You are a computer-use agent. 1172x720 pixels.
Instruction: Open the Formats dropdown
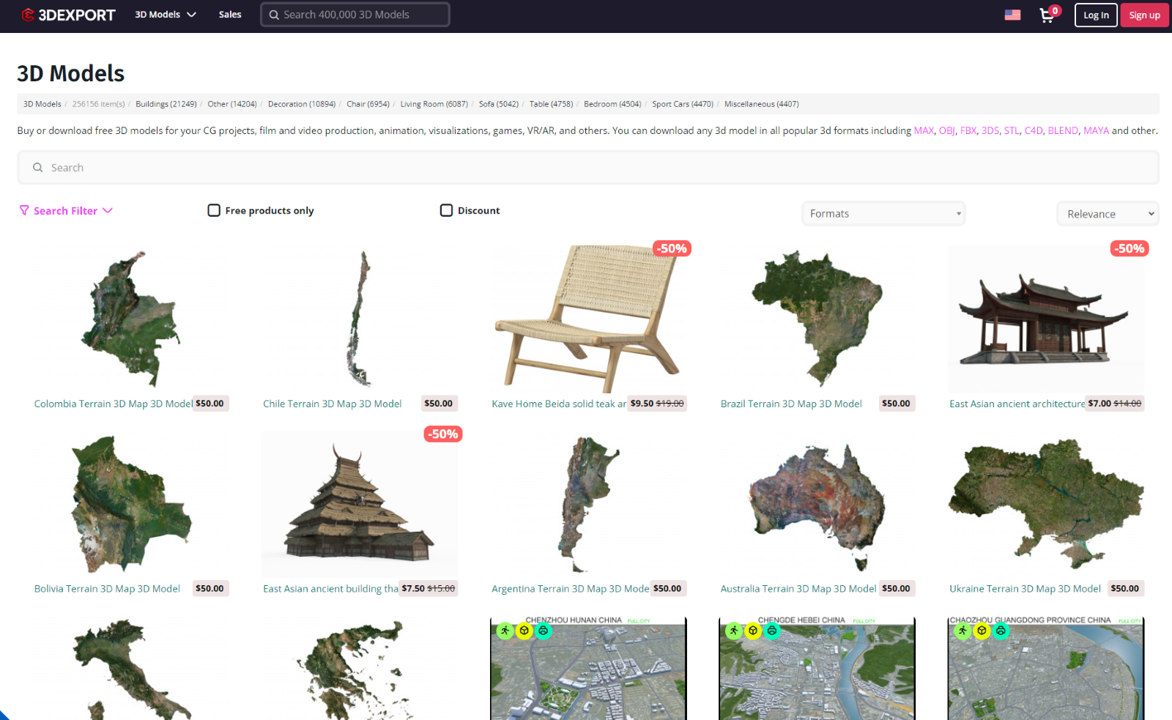click(x=883, y=213)
